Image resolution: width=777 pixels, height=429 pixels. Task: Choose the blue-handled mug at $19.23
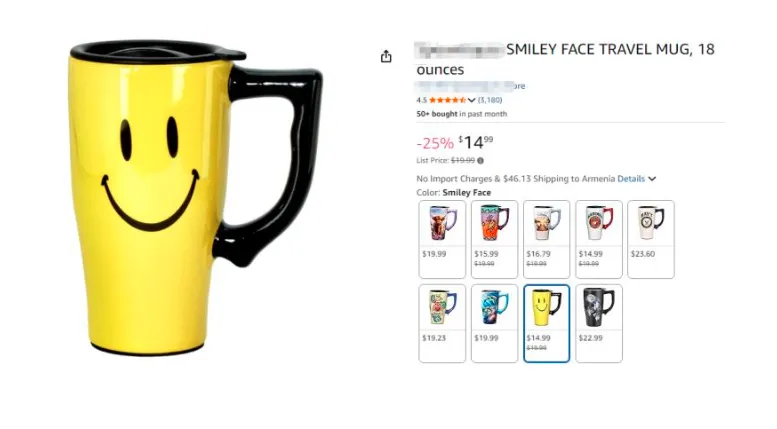pos(442,323)
